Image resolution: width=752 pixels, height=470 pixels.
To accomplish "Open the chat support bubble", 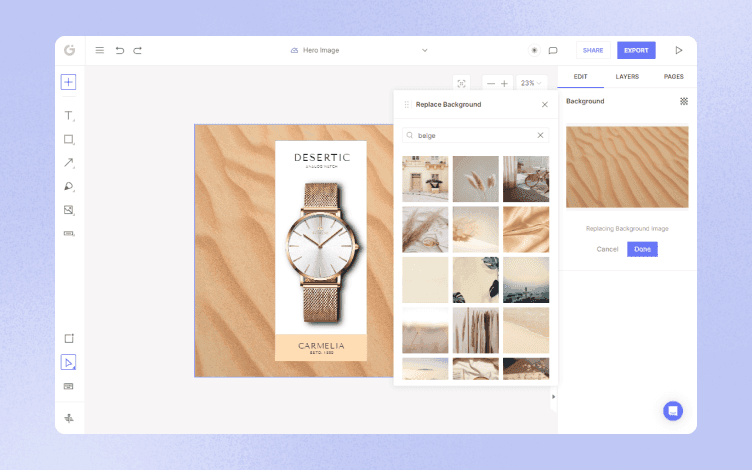I will point(673,411).
